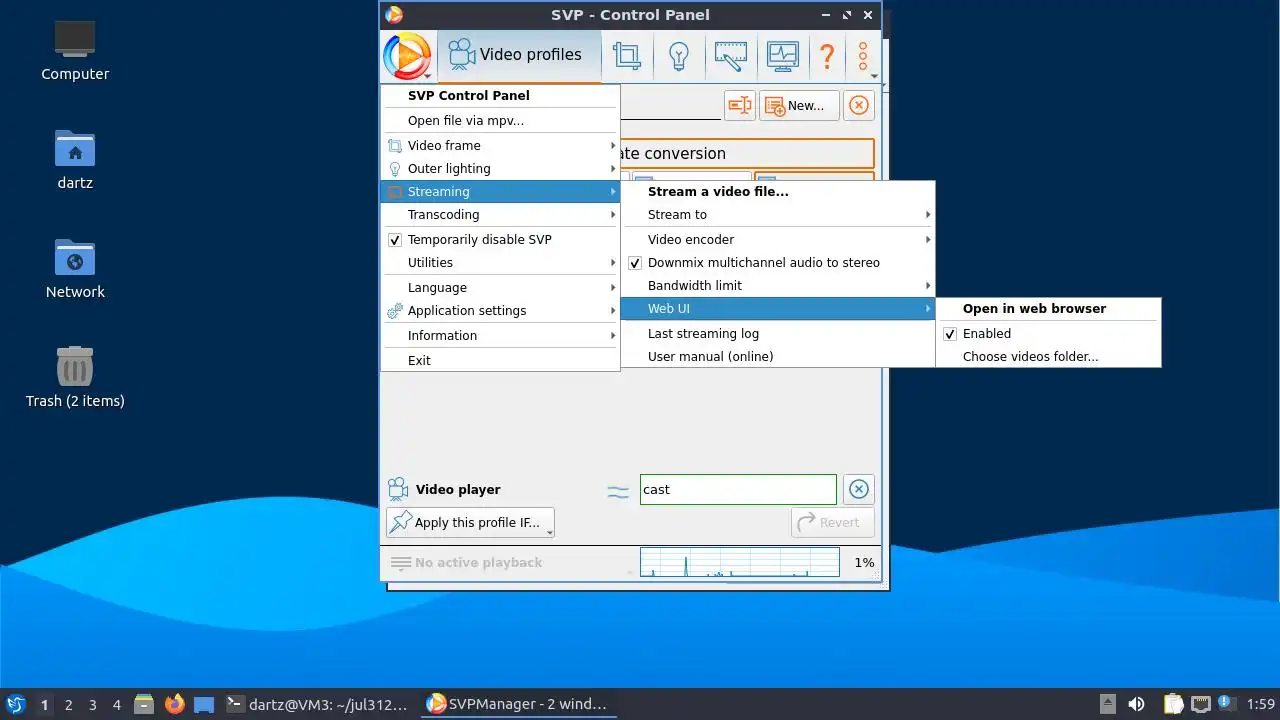This screenshot has height=720, width=1280.
Task: Launch Firefox from the taskbar
Action: (175, 704)
